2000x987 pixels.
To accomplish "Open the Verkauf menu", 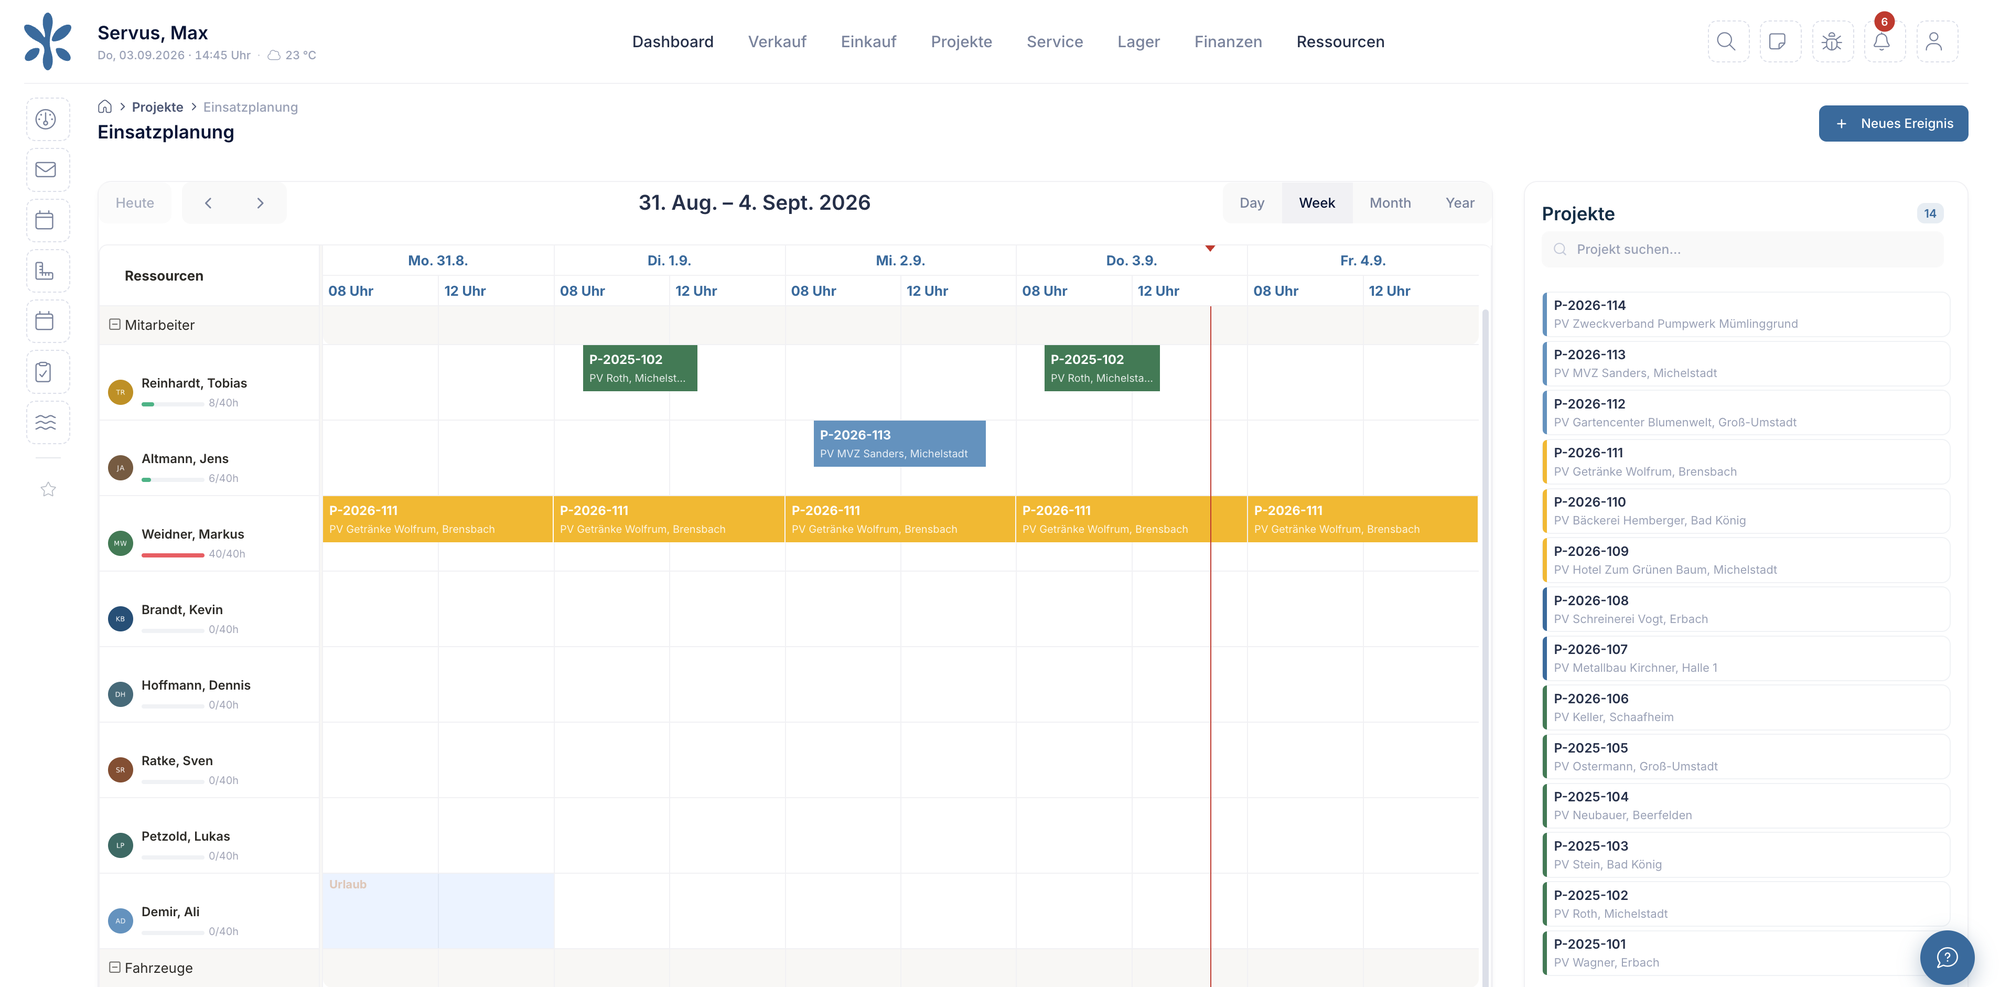I will (x=777, y=42).
